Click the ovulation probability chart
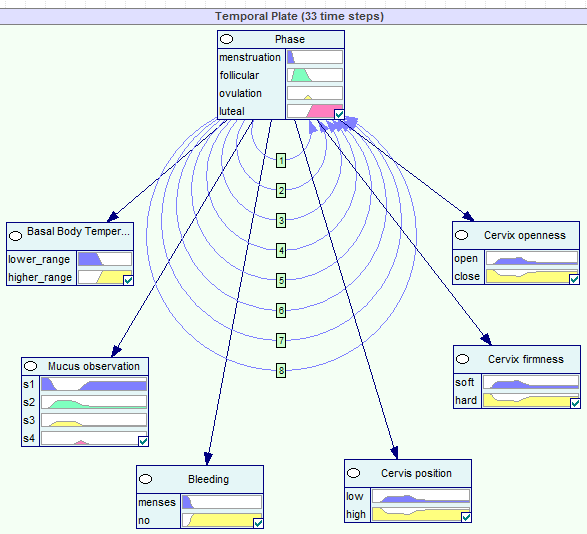Image resolution: width=587 pixels, height=534 pixels. pyautogui.click(x=315, y=93)
